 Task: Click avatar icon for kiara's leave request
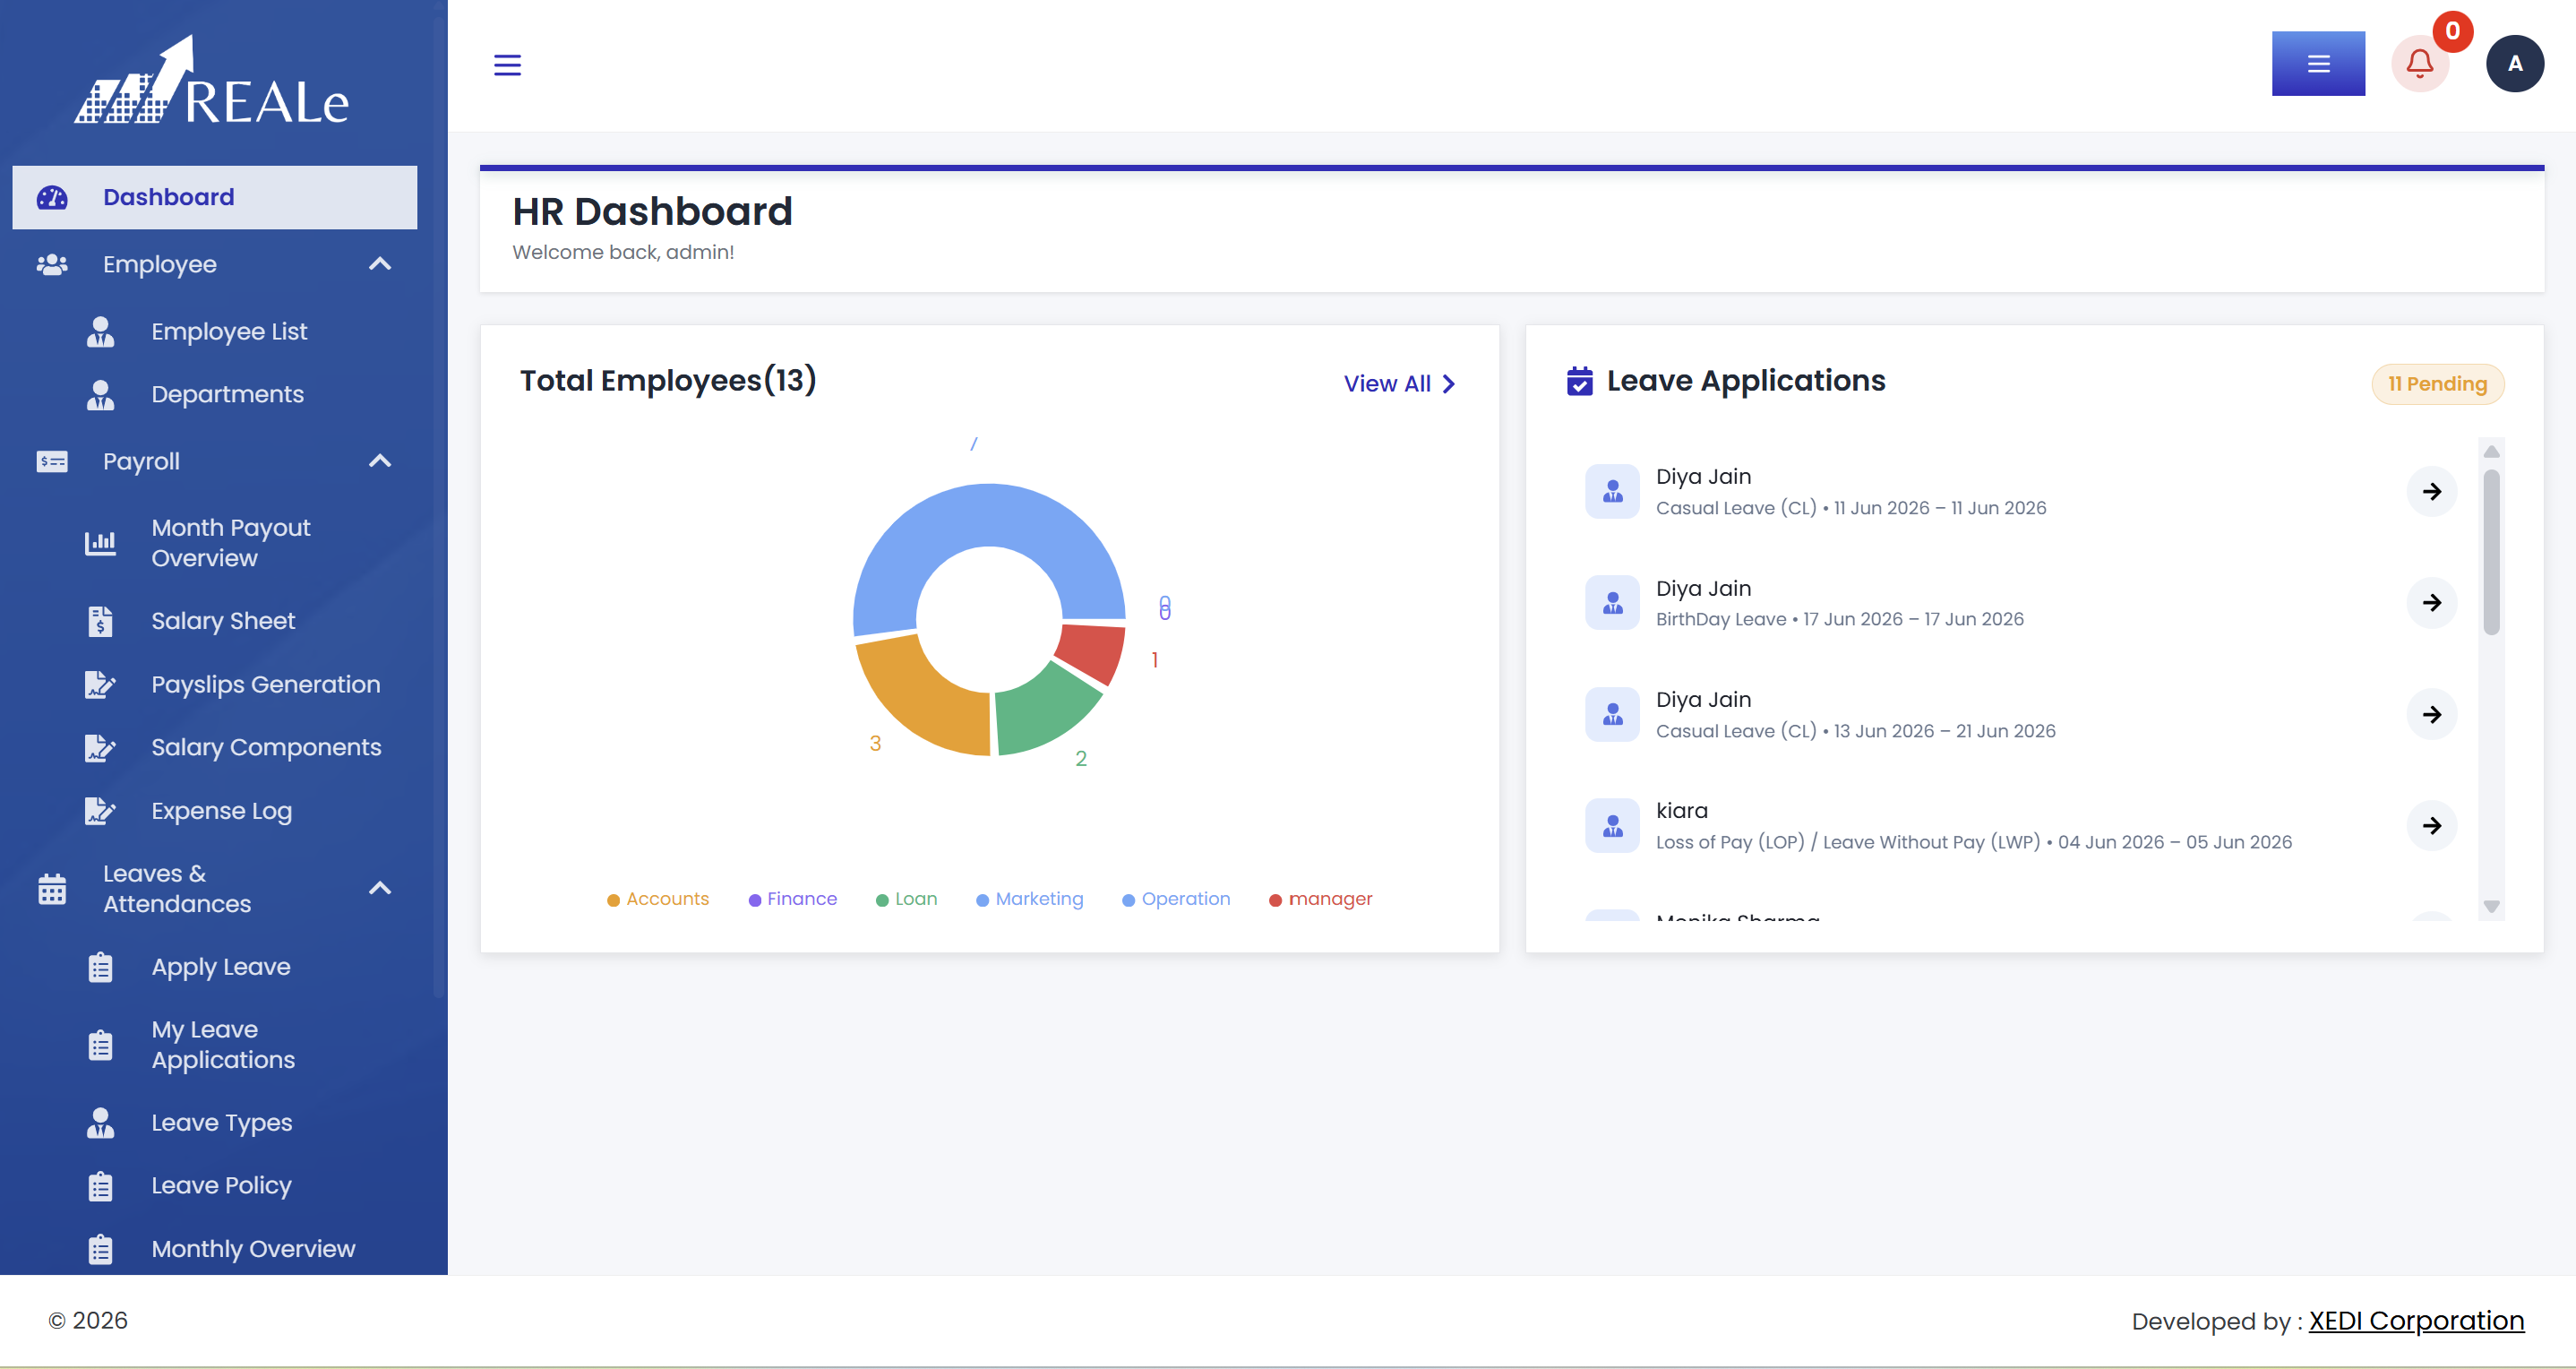1612,825
